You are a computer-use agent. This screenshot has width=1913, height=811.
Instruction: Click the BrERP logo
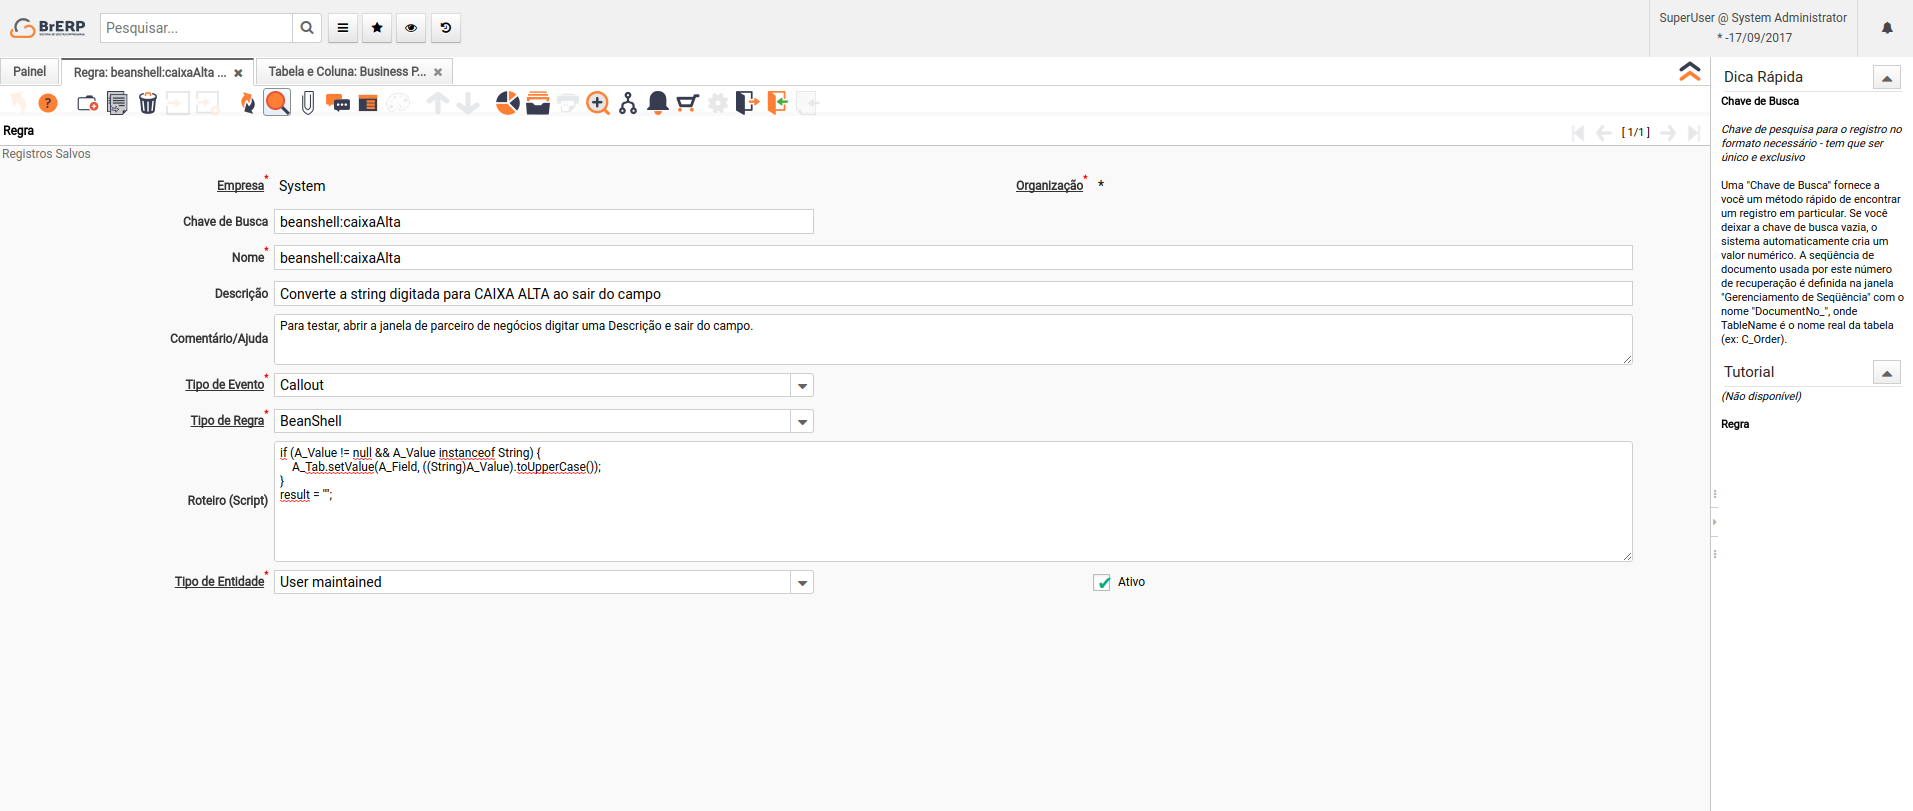pos(48,28)
